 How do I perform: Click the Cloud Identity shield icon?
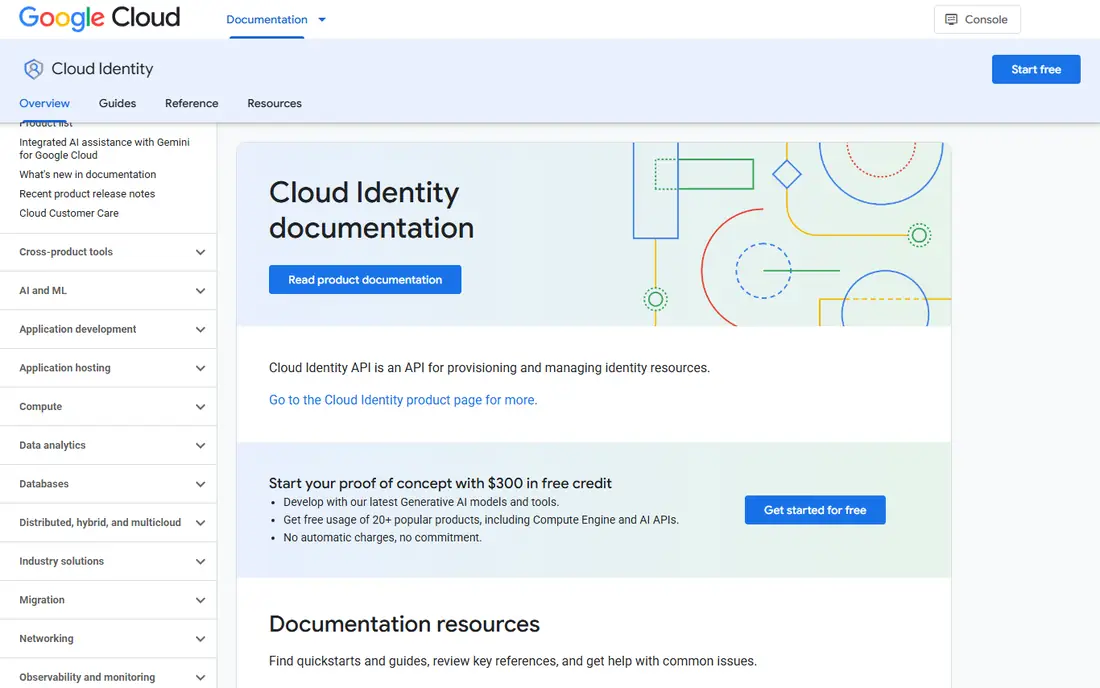[x=33, y=69]
